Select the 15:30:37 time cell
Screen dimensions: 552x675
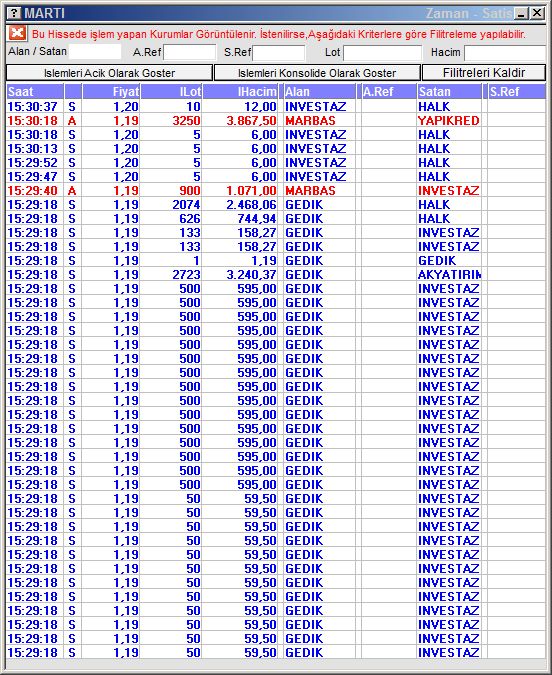tap(33, 106)
